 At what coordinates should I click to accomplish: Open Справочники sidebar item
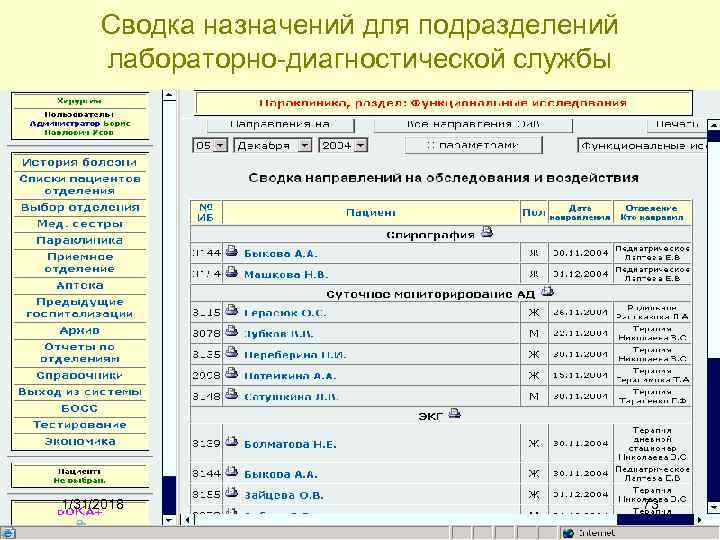click(x=79, y=376)
